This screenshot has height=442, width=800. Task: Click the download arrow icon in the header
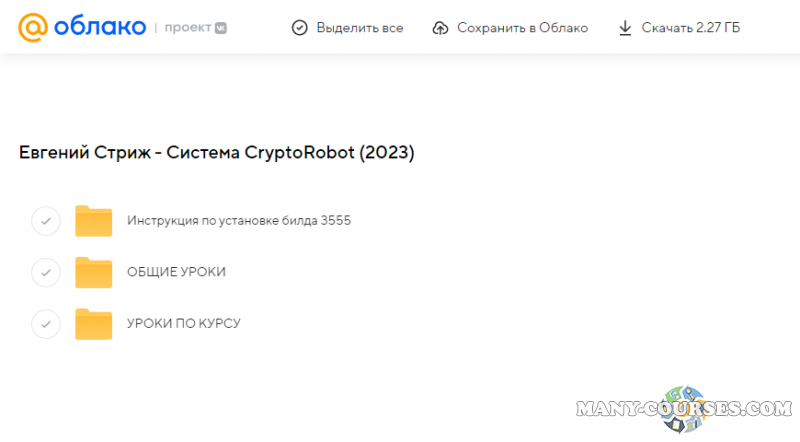pos(625,28)
